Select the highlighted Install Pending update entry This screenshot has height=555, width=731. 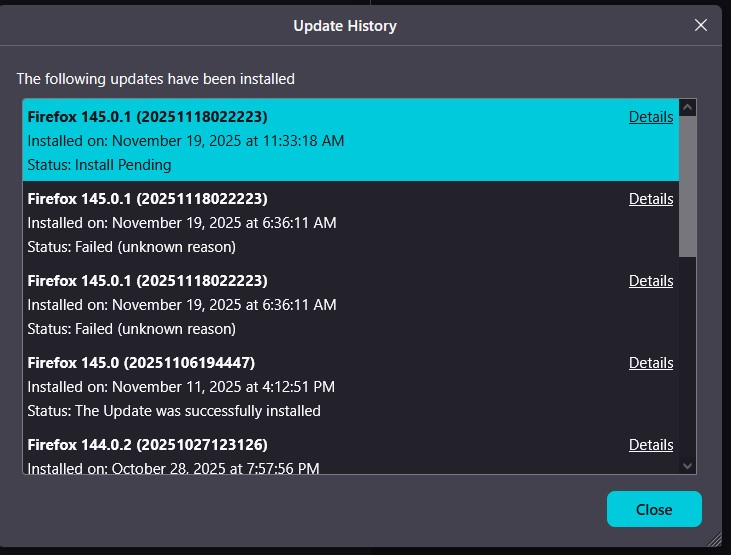[x=300, y=140]
